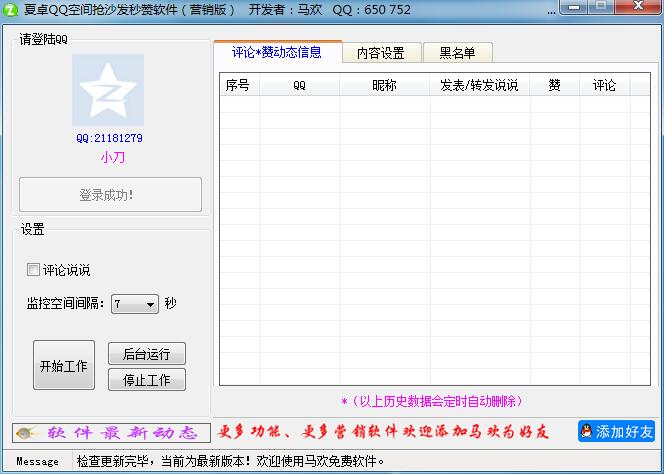664x474 pixels.
Task: Click the green Z app icon in title bar
Action: [x=10, y=9]
